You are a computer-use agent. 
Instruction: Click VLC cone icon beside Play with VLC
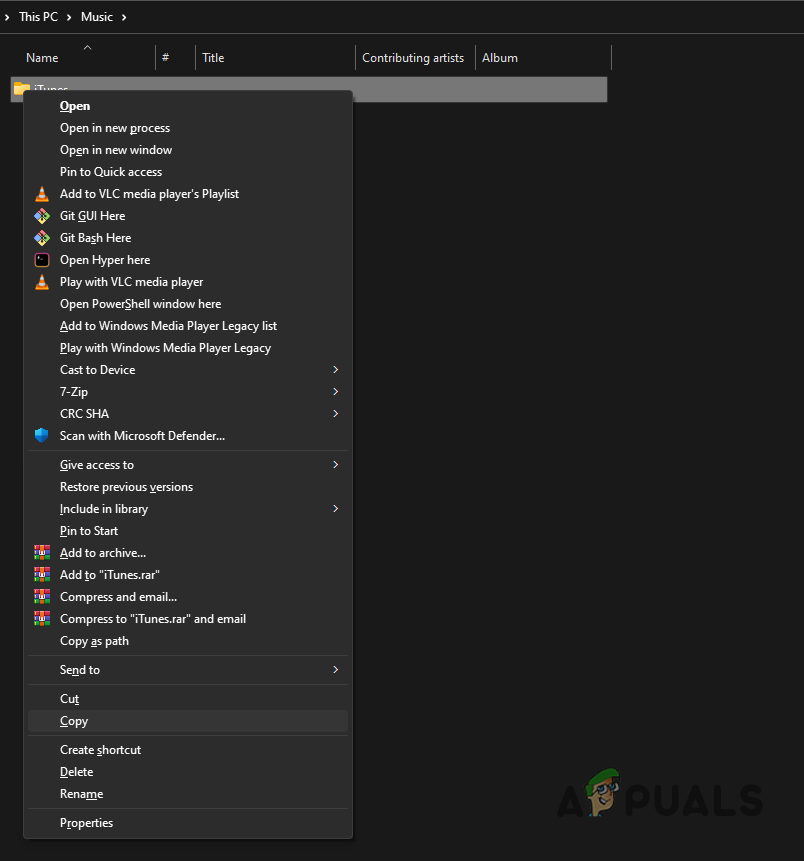[42, 282]
